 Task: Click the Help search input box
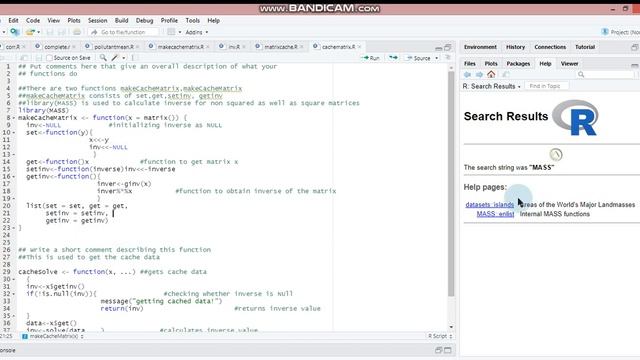605,74
